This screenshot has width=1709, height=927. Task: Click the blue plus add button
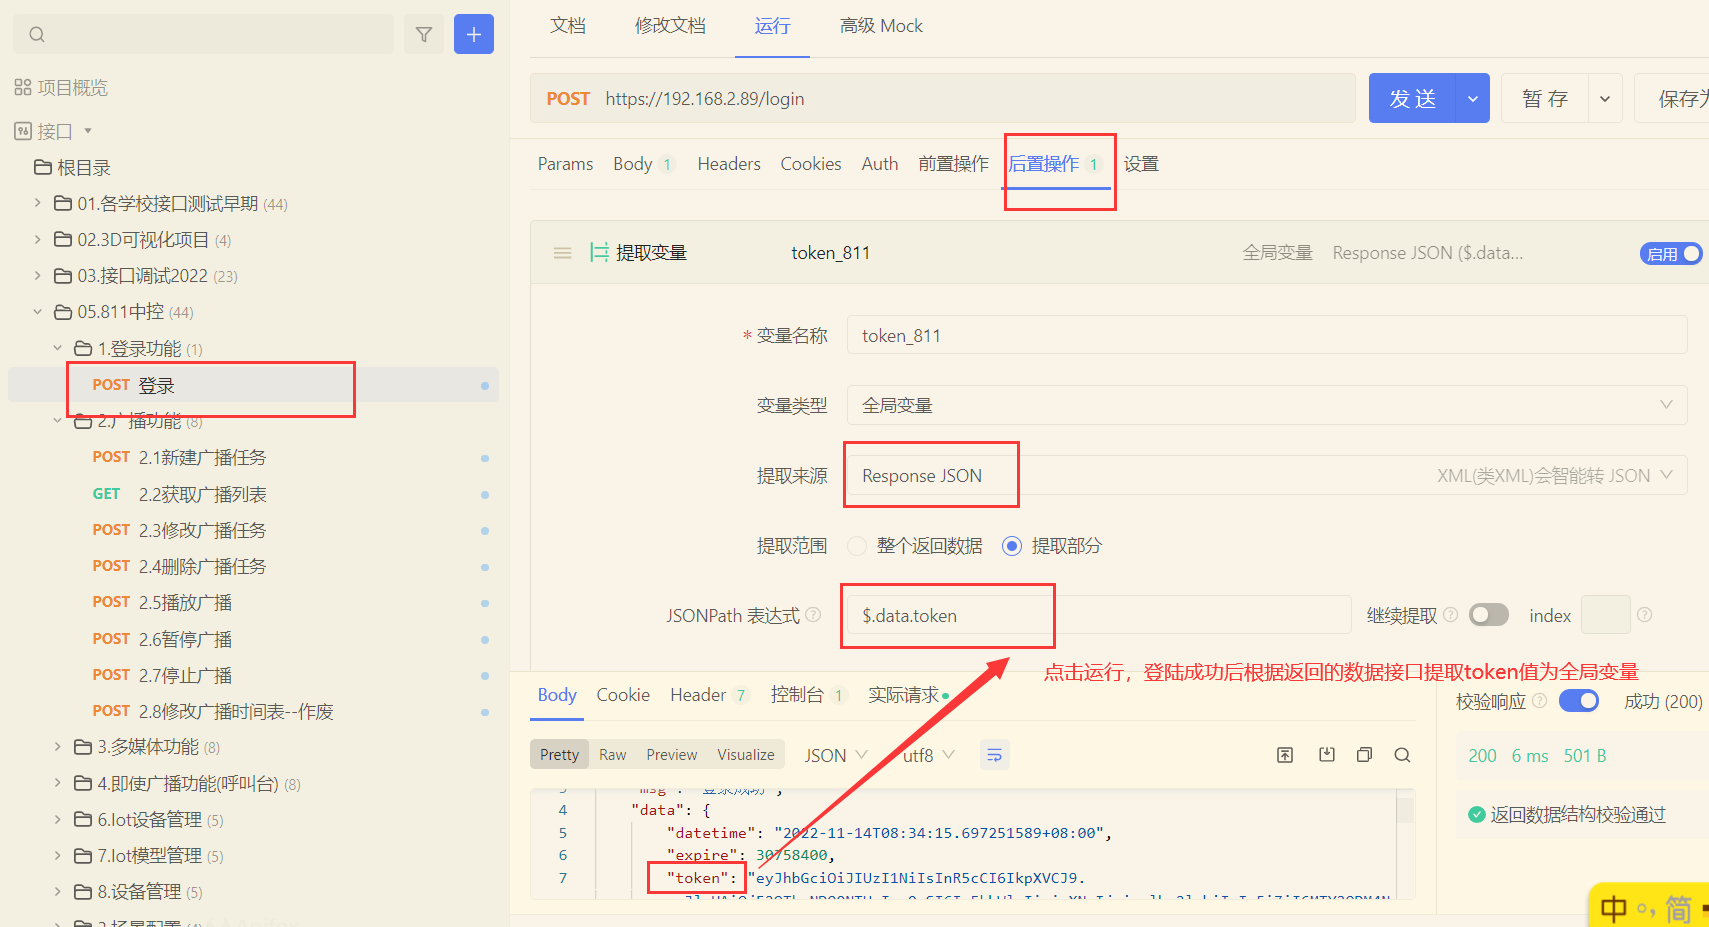pyautogui.click(x=474, y=35)
